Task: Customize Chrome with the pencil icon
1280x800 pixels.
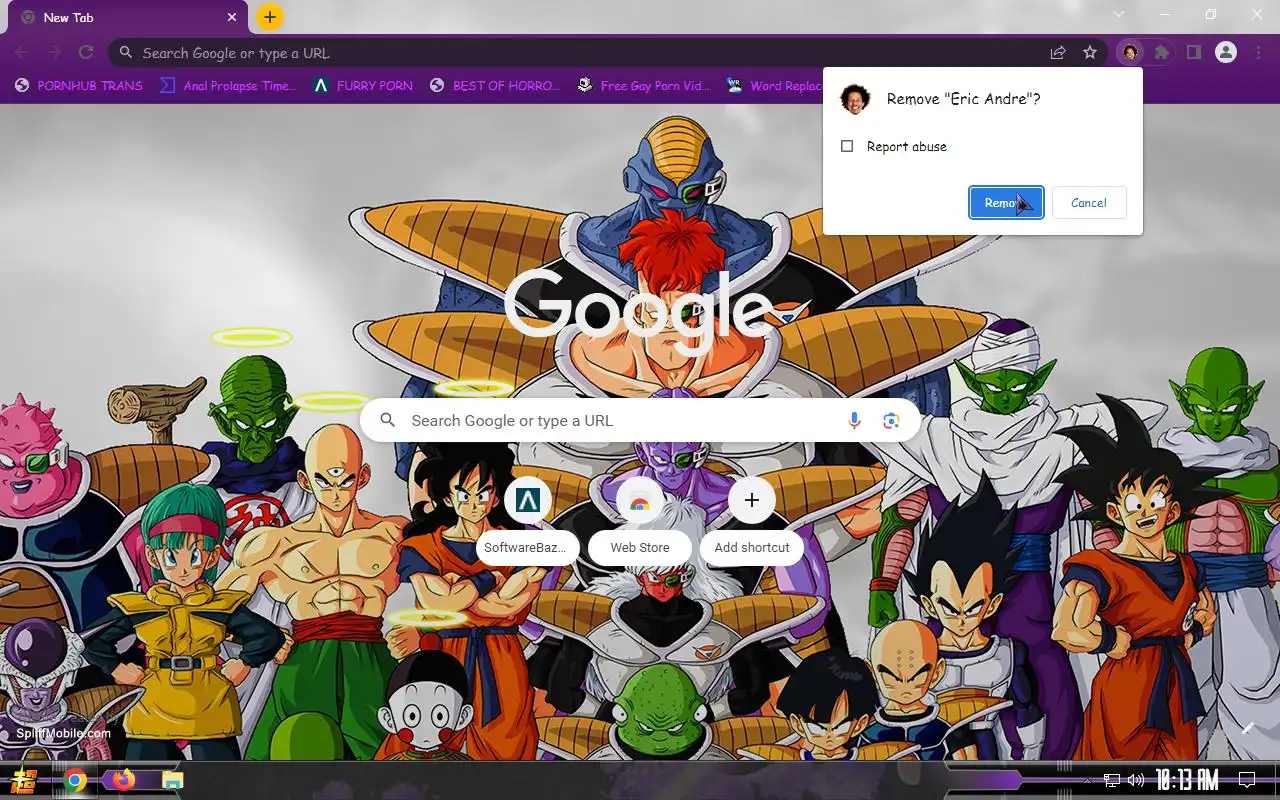Action: click(1248, 728)
